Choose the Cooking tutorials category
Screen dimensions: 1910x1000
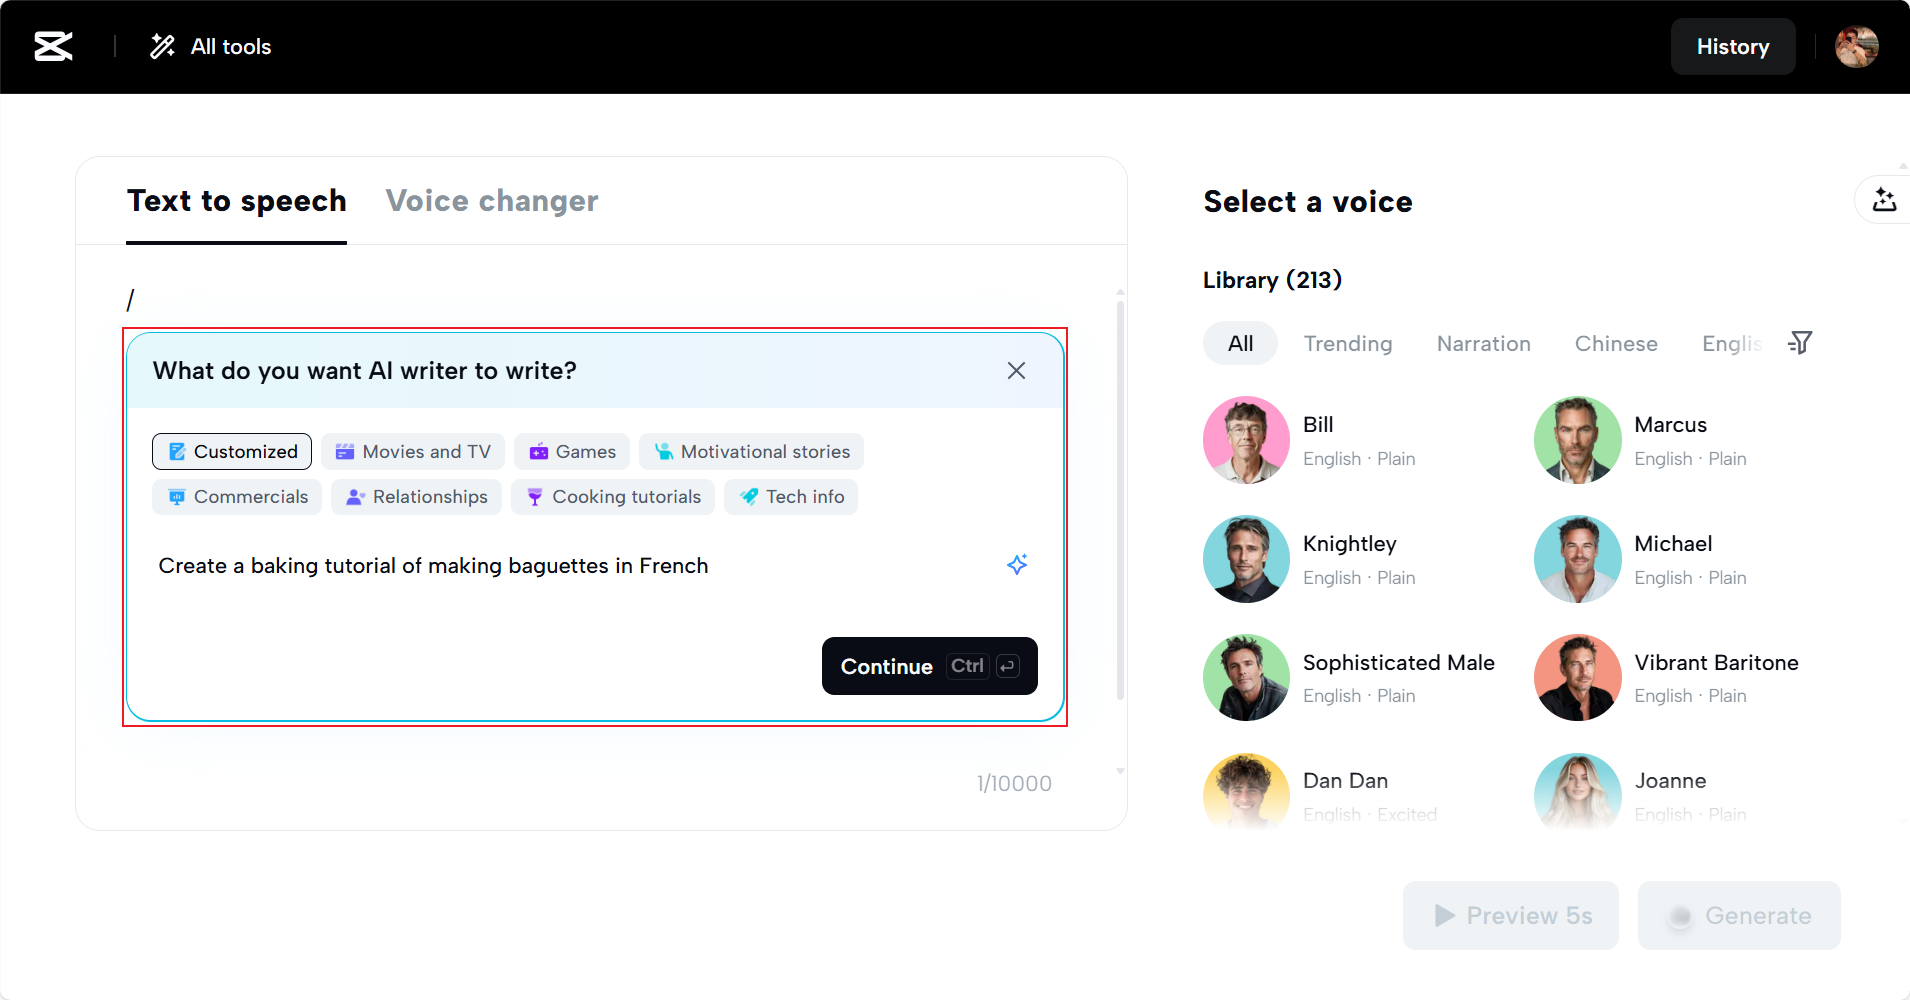point(613,497)
